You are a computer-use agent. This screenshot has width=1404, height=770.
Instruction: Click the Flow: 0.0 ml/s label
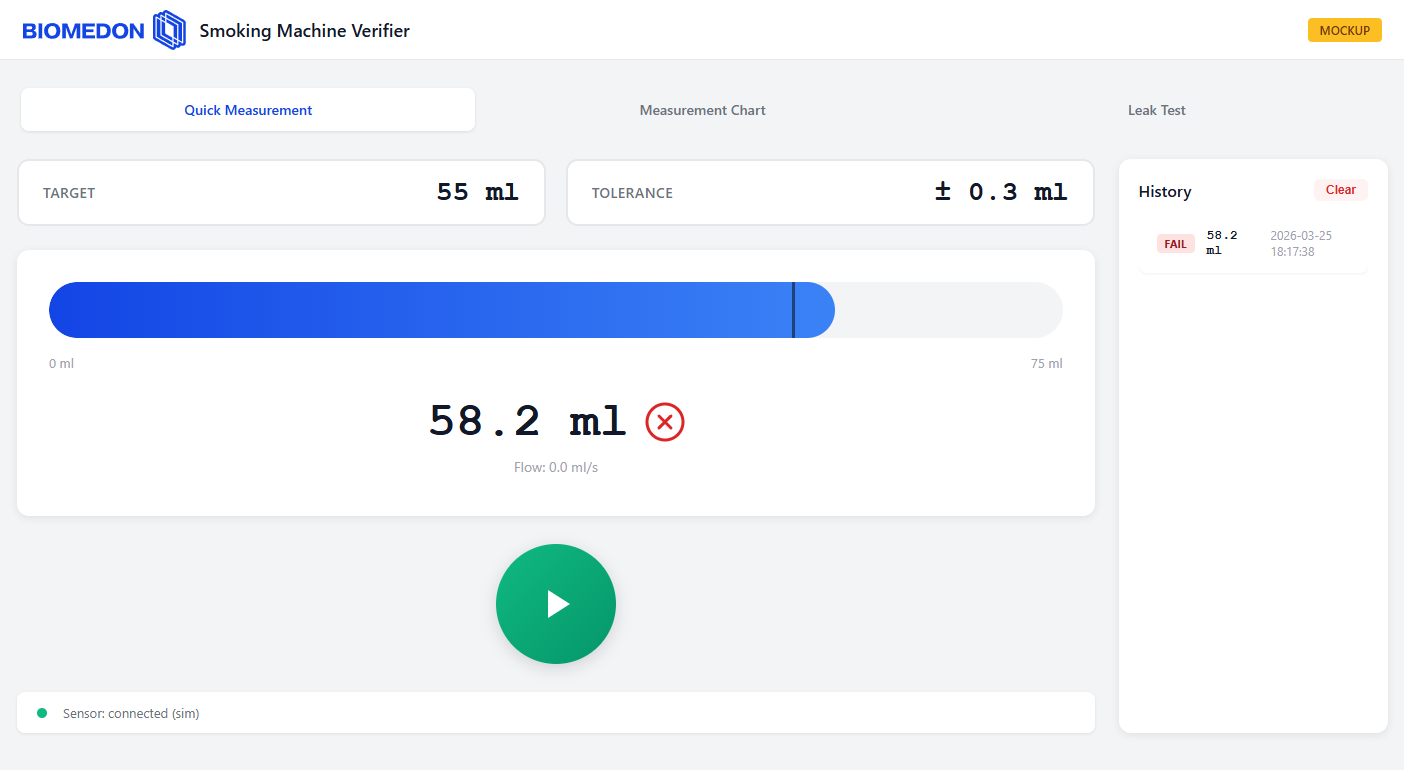click(556, 467)
